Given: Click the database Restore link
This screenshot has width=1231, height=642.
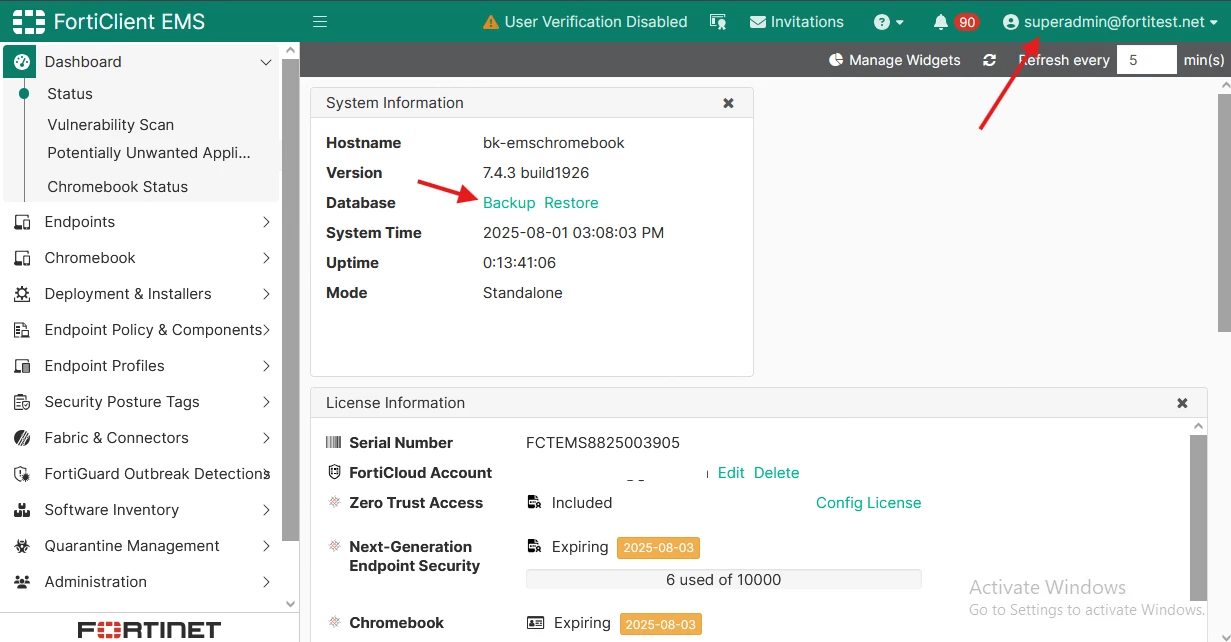Looking at the screenshot, I should click(571, 203).
